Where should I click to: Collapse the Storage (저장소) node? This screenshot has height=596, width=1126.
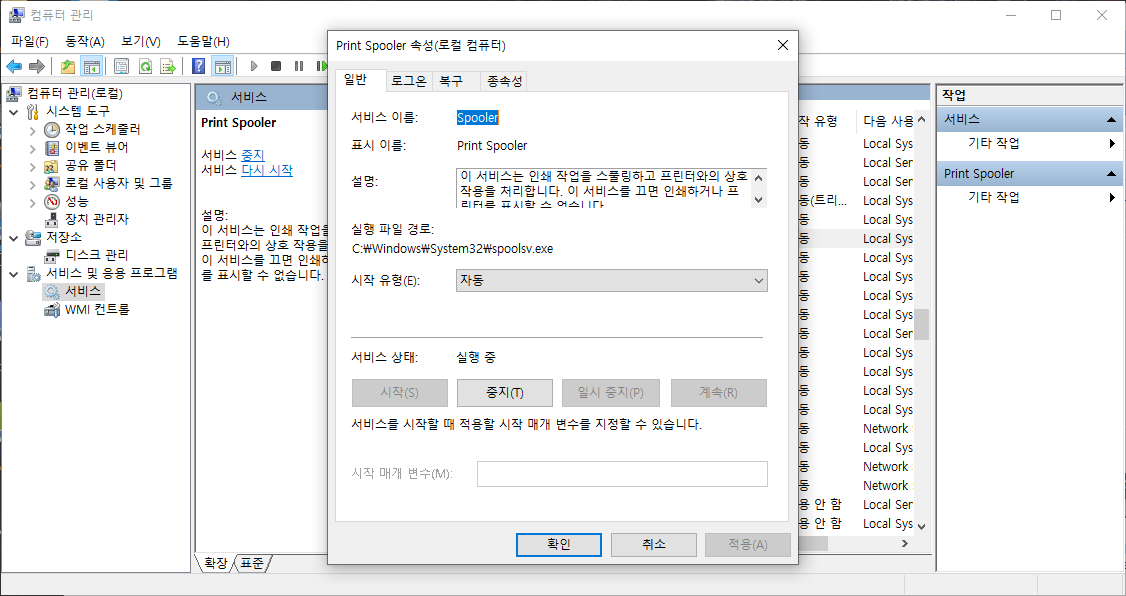coord(14,237)
